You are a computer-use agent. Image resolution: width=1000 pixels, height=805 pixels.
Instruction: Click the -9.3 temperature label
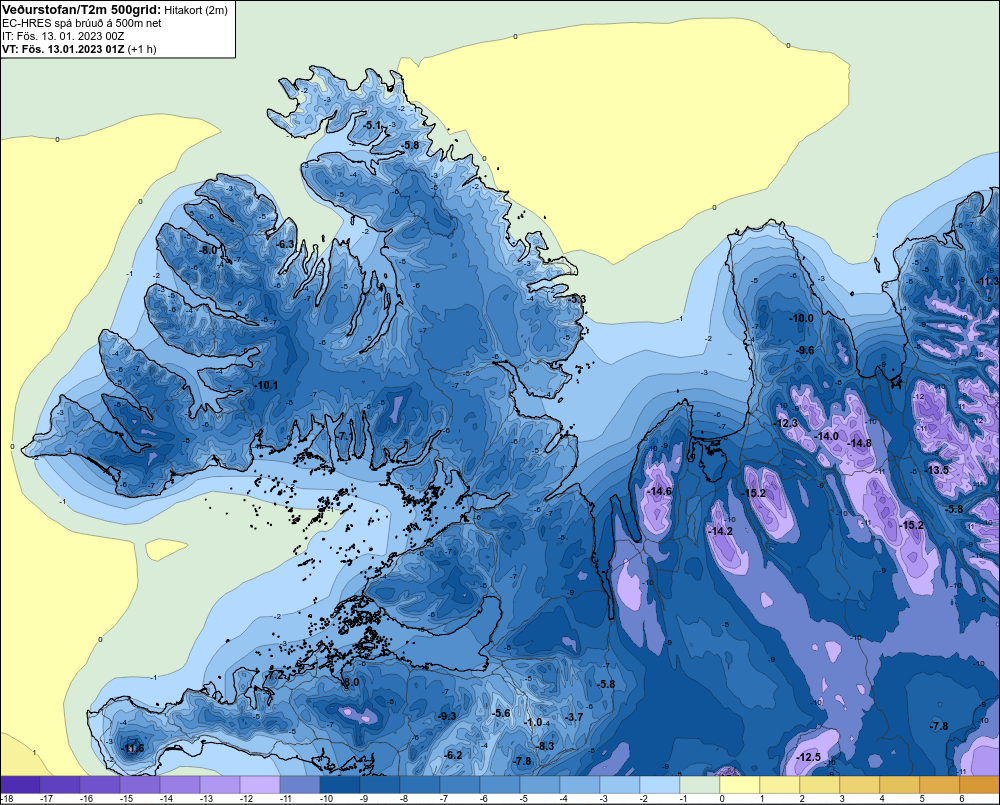(x=446, y=716)
